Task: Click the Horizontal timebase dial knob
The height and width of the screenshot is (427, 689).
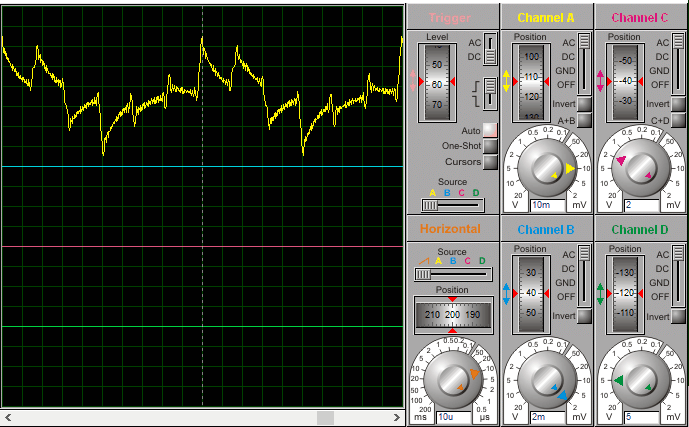Action: pos(453,378)
